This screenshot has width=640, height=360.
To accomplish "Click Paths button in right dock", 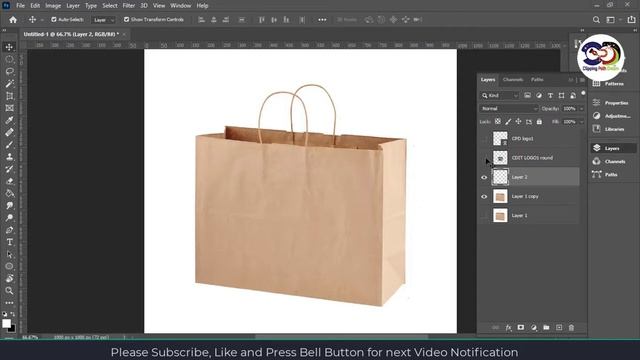I will tap(612, 175).
